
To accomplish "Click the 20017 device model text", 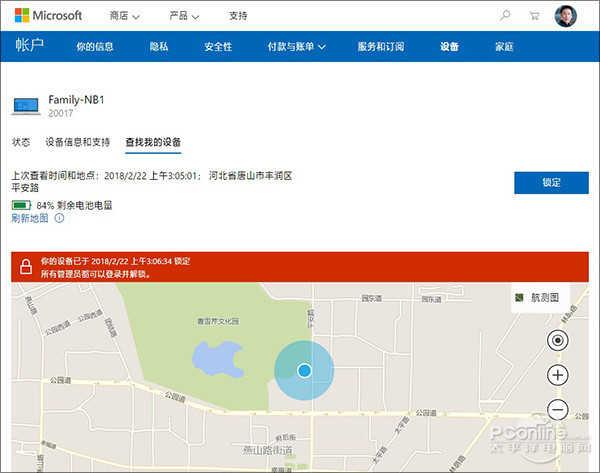I will click(60, 113).
